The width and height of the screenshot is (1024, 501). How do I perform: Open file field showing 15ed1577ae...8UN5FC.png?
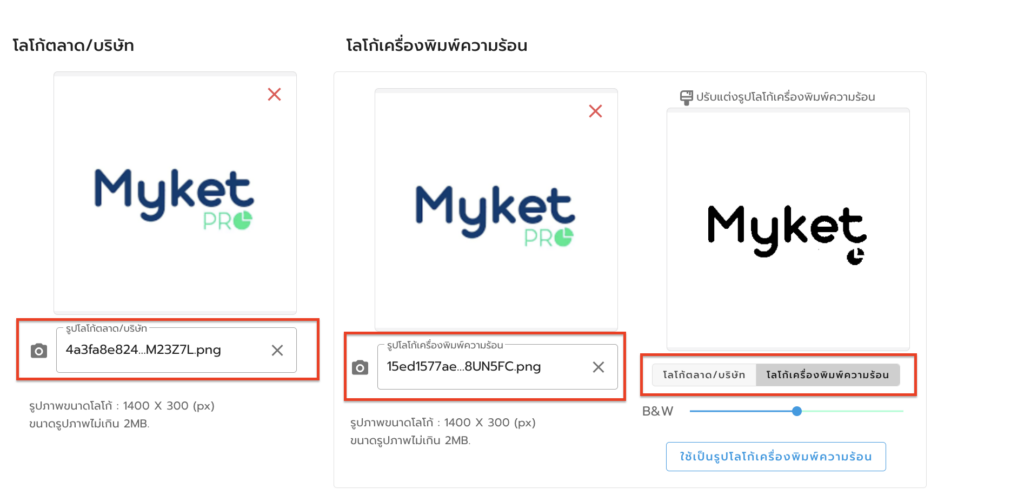click(x=497, y=367)
